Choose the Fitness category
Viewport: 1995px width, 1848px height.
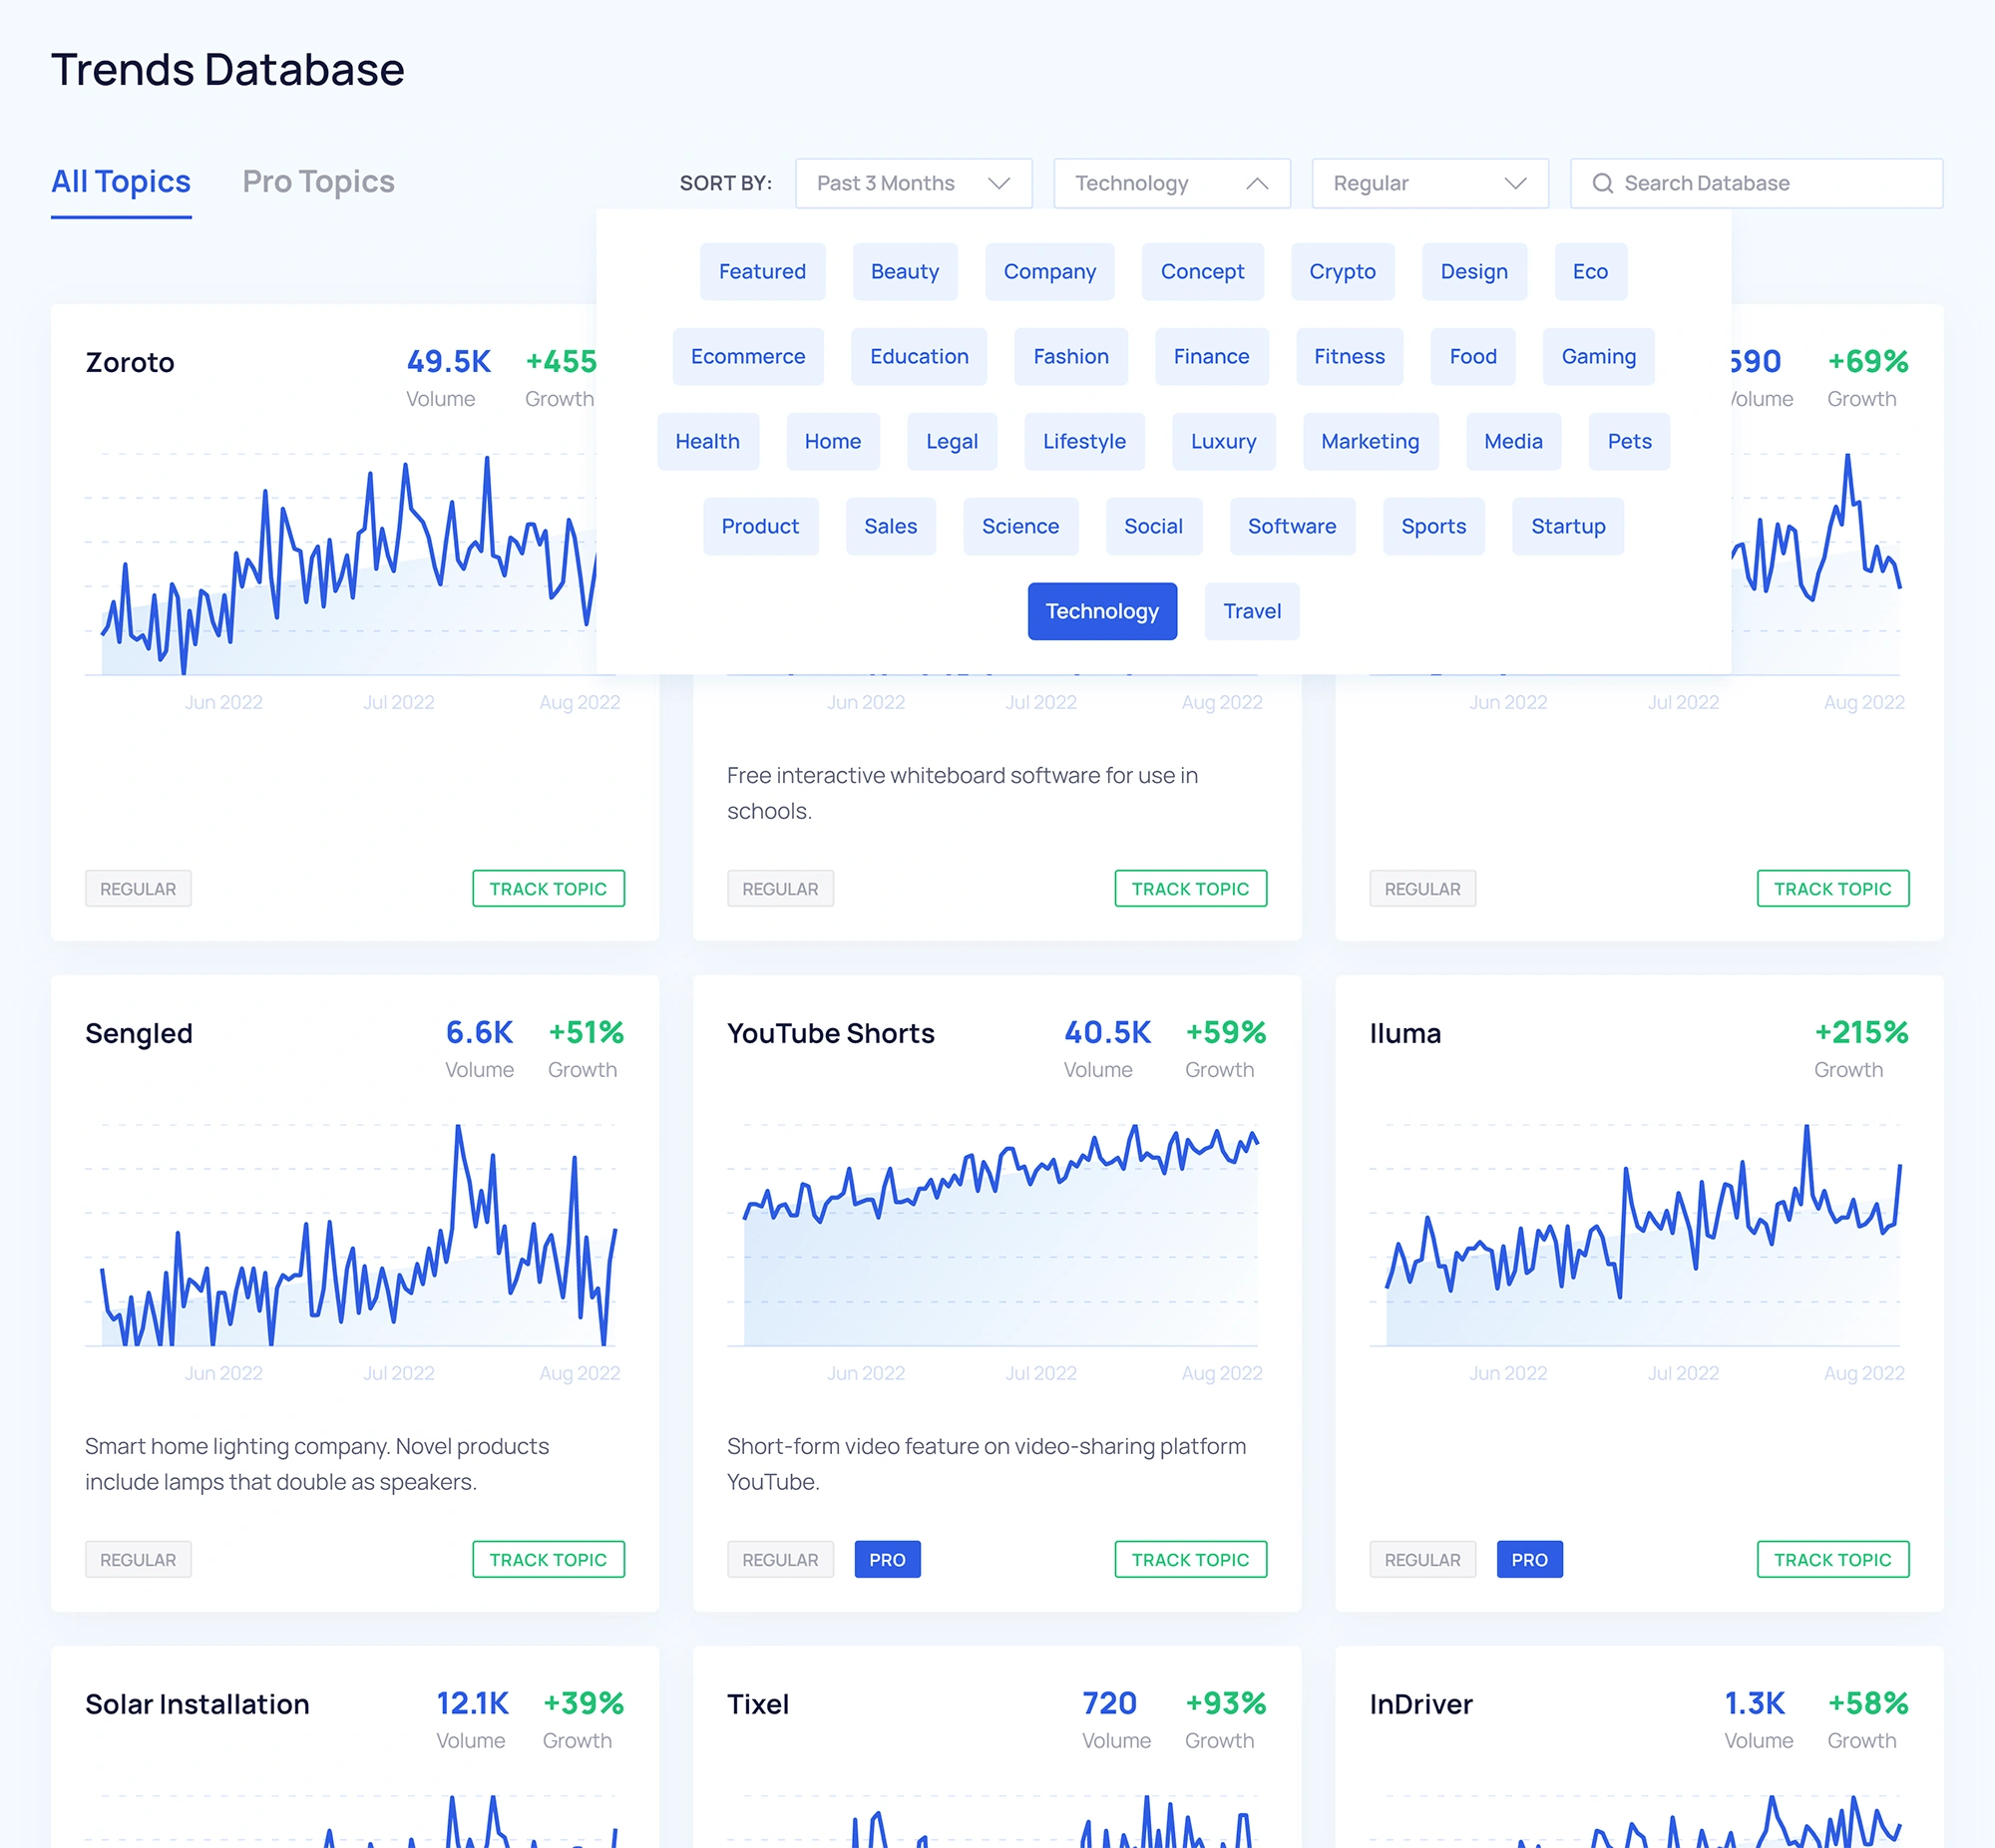pos(1349,357)
